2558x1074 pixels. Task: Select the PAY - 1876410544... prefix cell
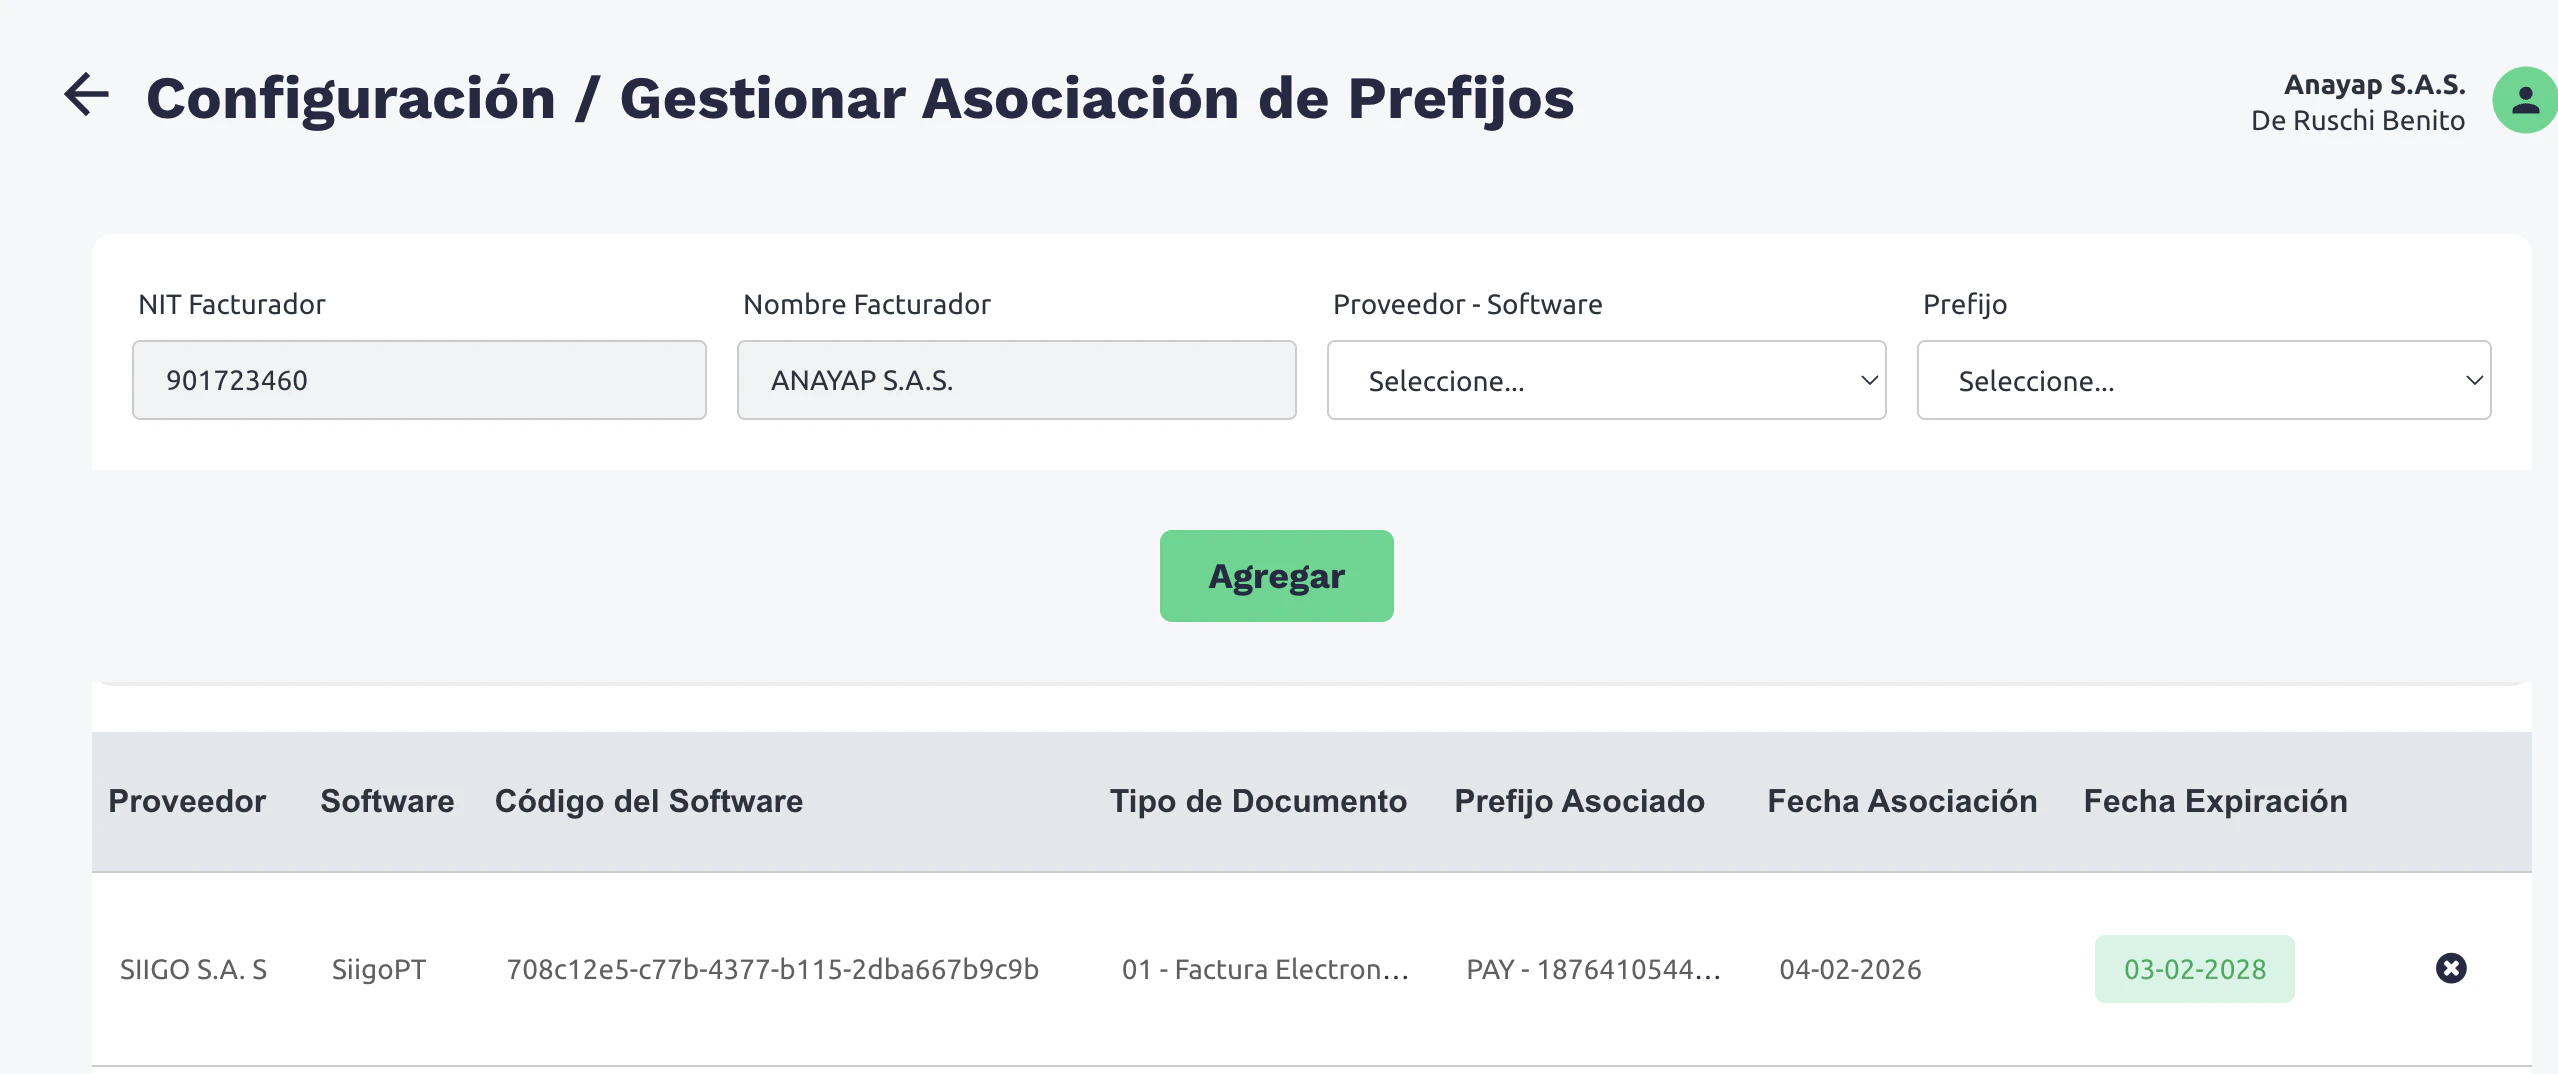(1593, 969)
